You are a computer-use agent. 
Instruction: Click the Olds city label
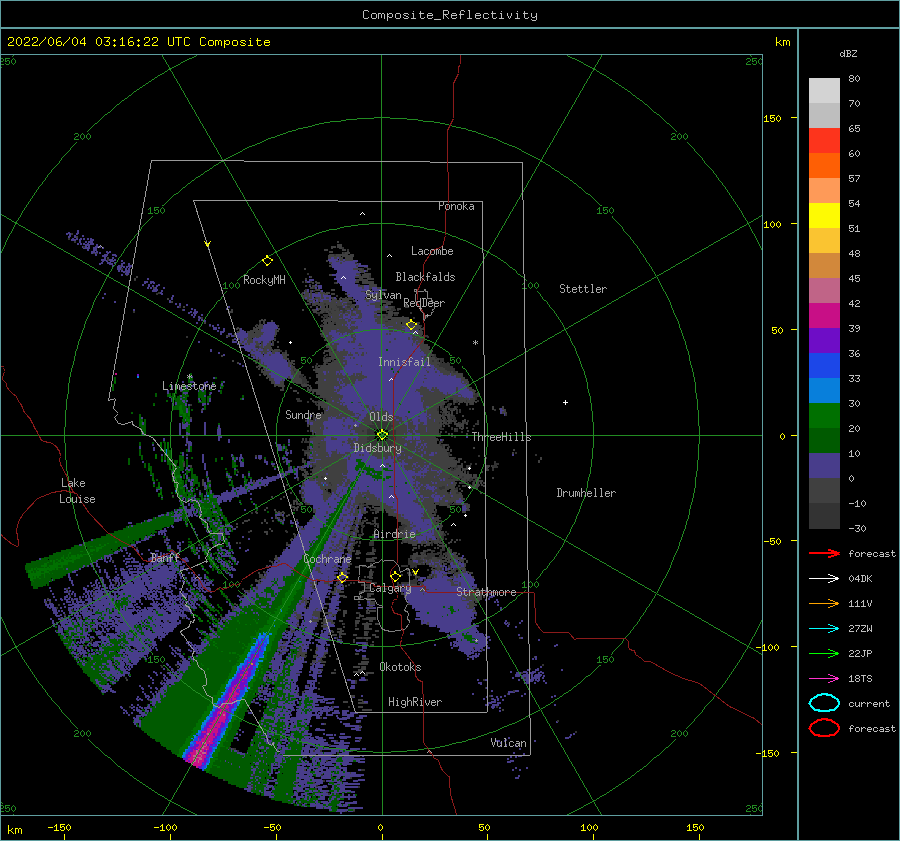click(381, 417)
